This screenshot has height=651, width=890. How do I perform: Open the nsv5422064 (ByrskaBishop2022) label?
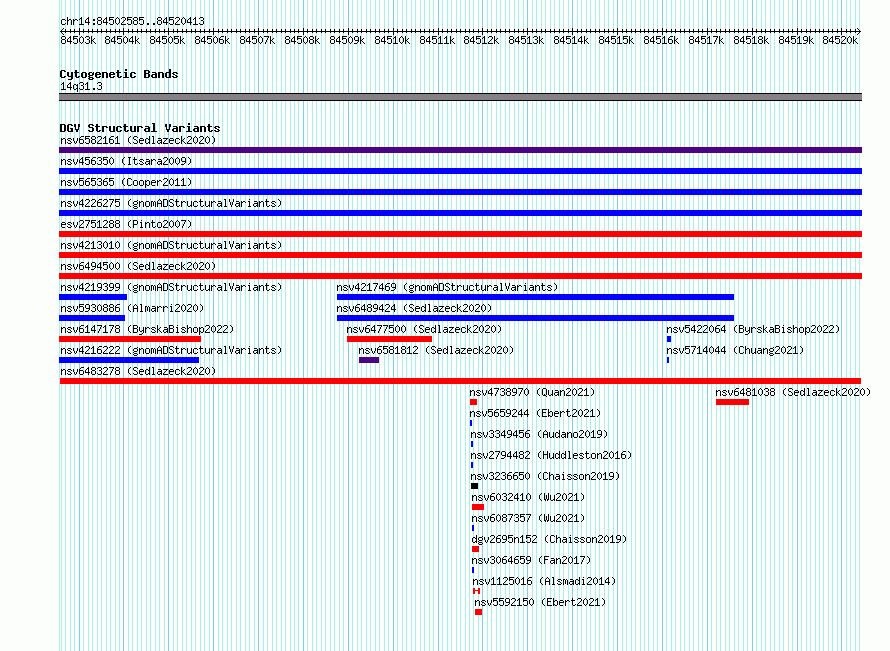[753, 329]
